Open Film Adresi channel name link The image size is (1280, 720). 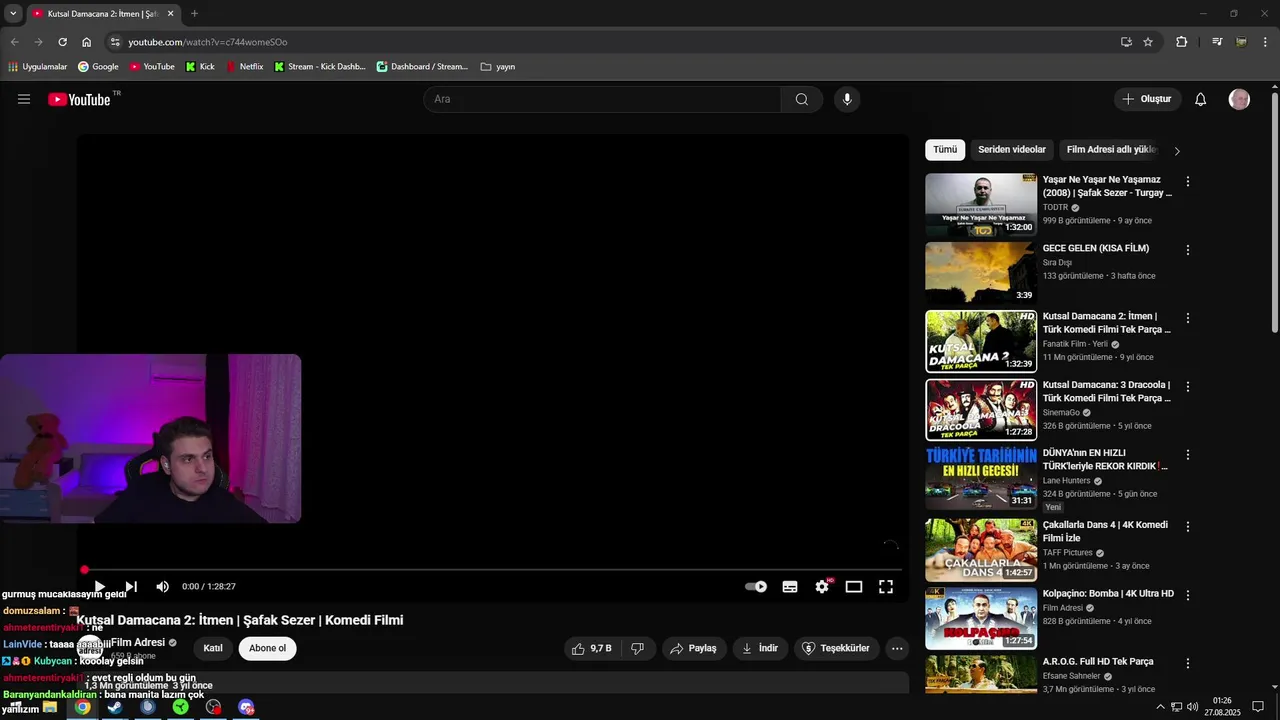pos(138,642)
